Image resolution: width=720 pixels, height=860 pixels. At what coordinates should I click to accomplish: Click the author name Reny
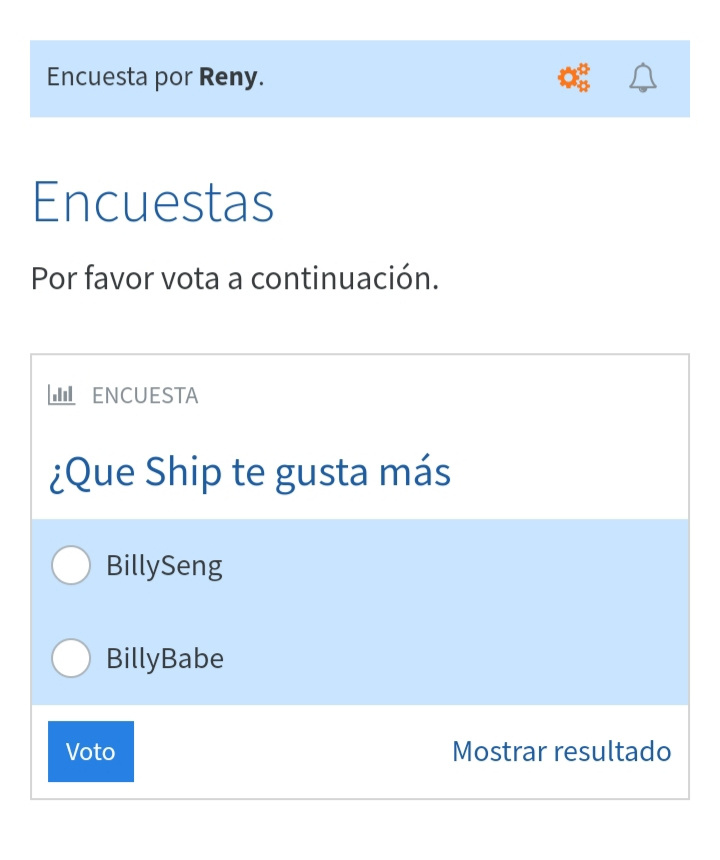(x=228, y=78)
